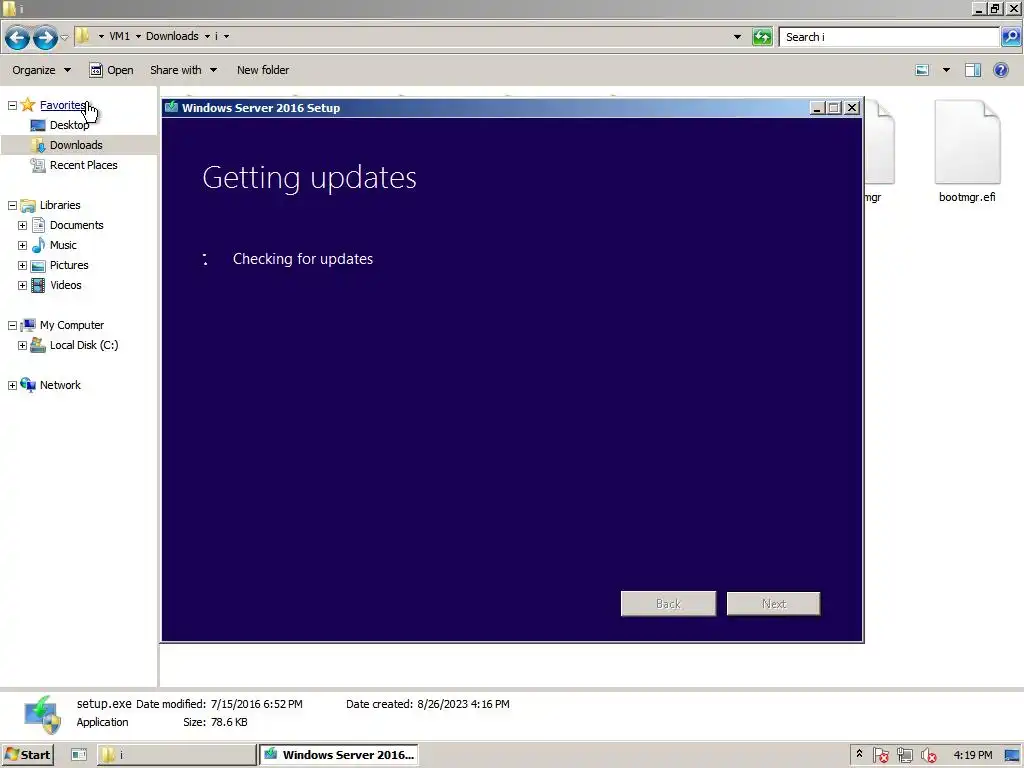Select the bootmgr.efi file icon
Image resolution: width=1024 pixels, height=768 pixels.
coord(967,142)
